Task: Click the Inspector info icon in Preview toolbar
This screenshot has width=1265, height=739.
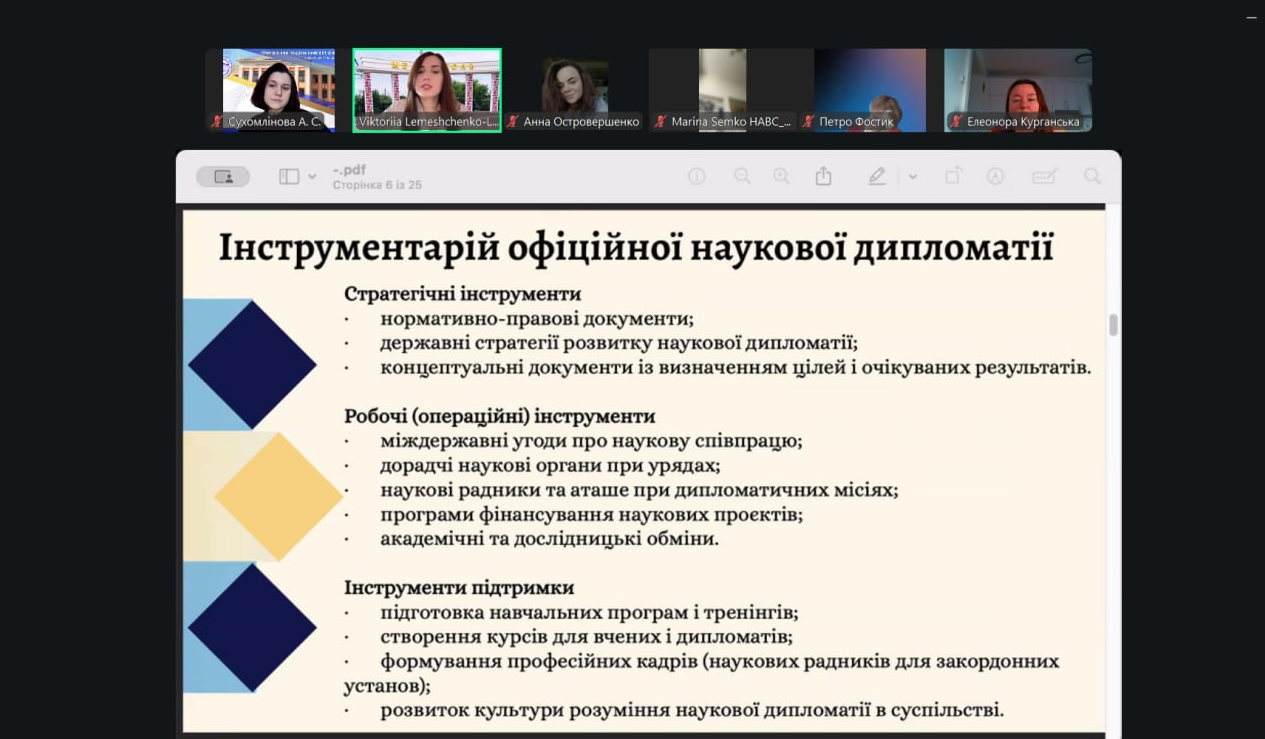Action: coord(697,176)
